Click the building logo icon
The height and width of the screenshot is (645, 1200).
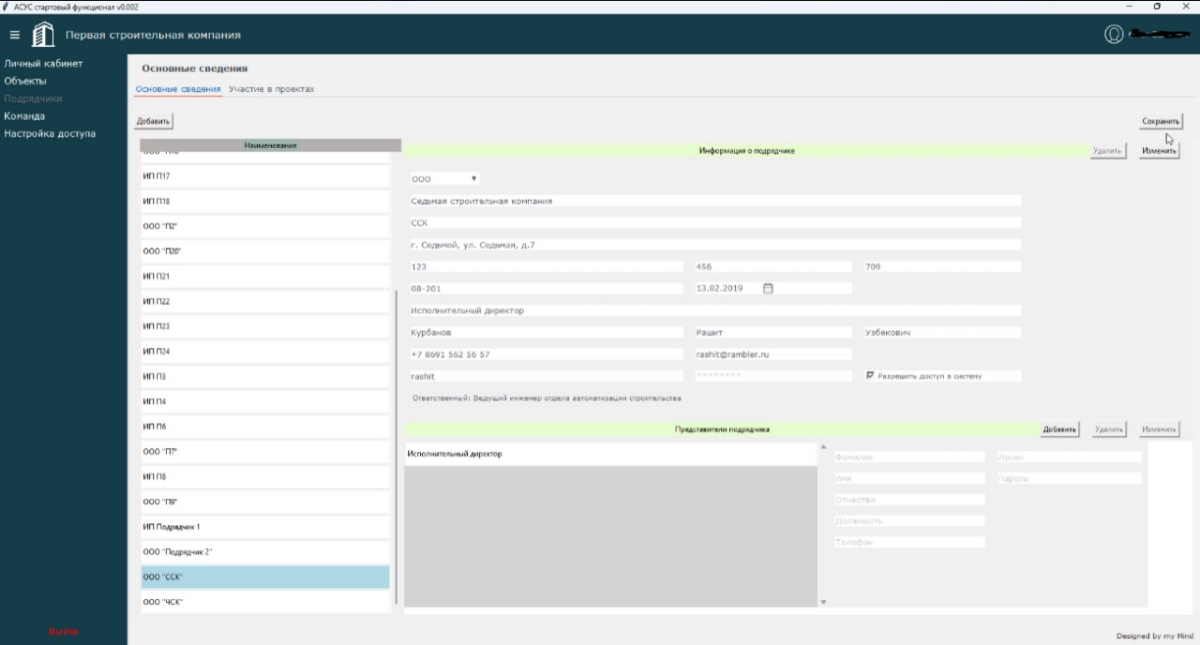pyautogui.click(x=44, y=35)
